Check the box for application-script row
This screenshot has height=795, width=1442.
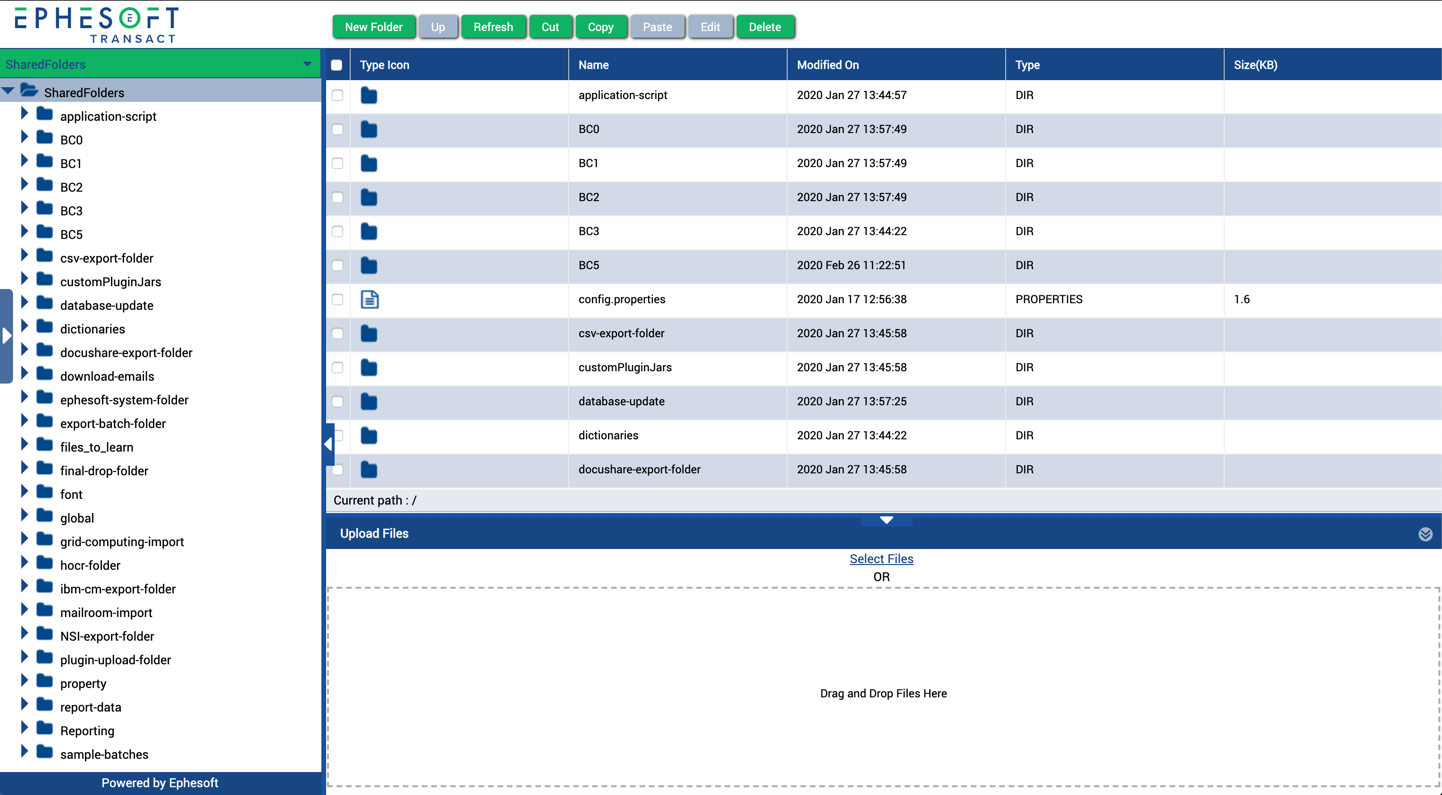coord(337,96)
